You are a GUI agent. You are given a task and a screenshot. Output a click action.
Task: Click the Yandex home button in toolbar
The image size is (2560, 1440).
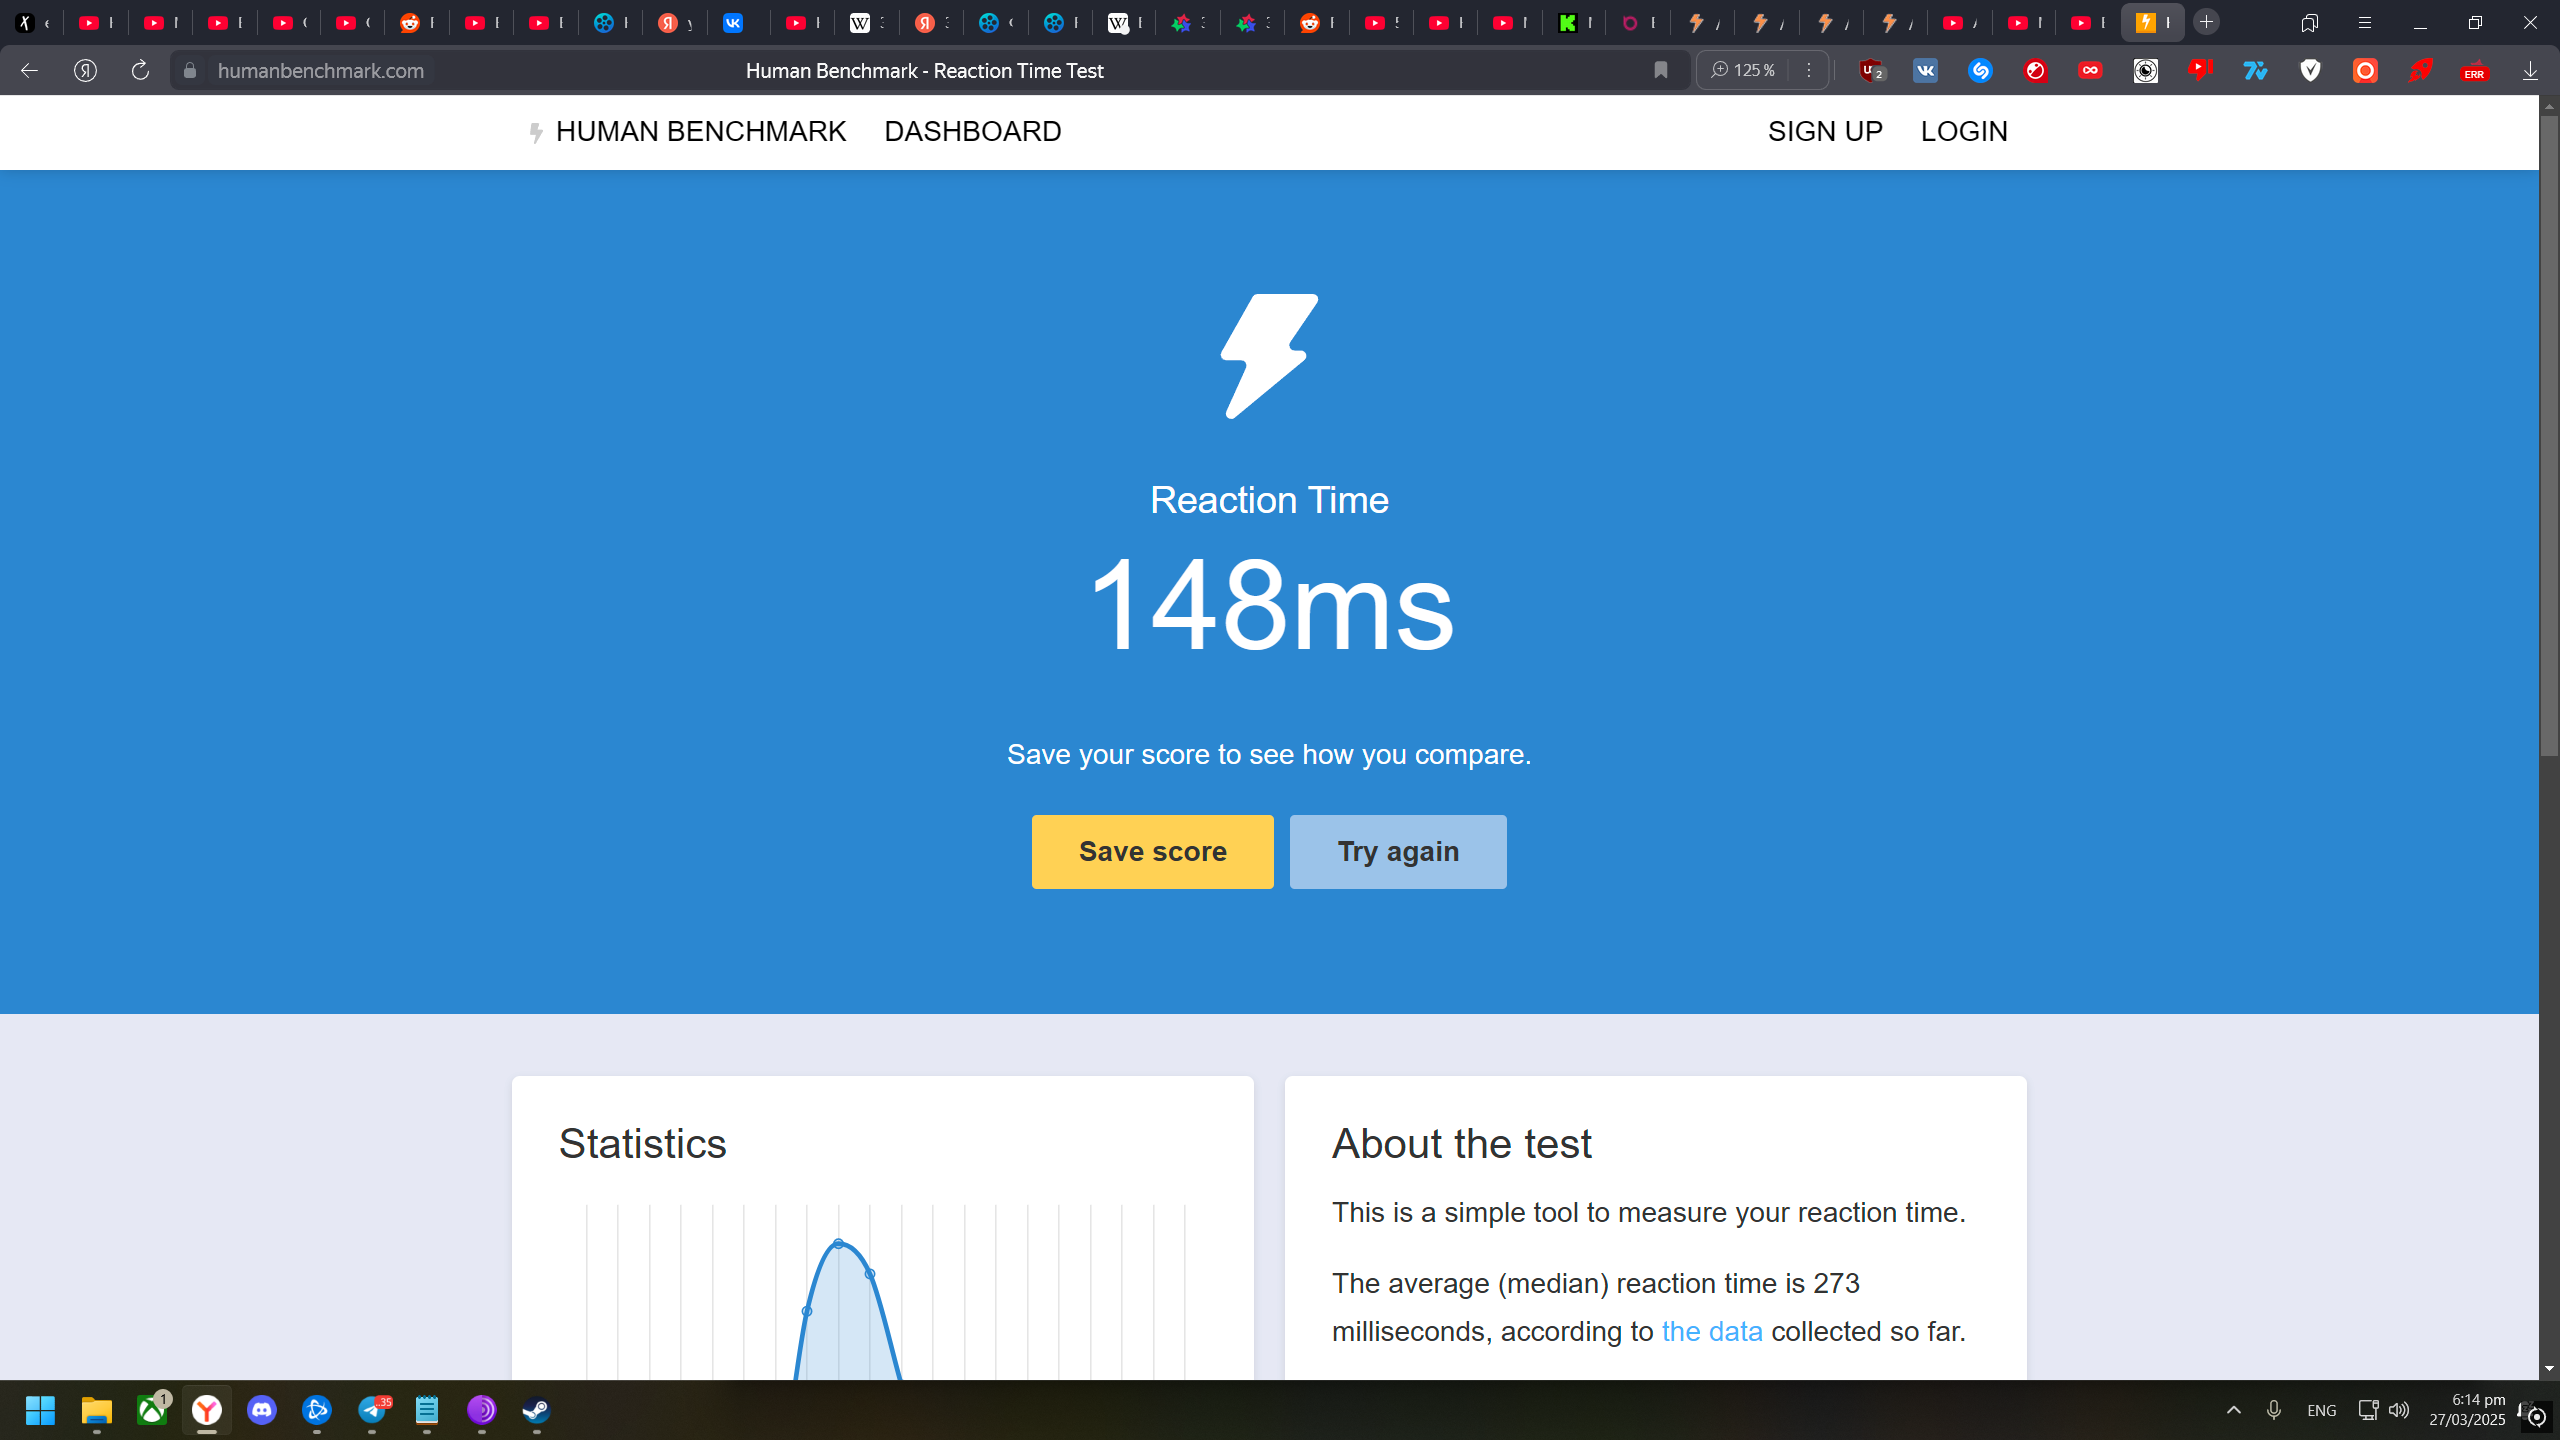[x=85, y=70]
